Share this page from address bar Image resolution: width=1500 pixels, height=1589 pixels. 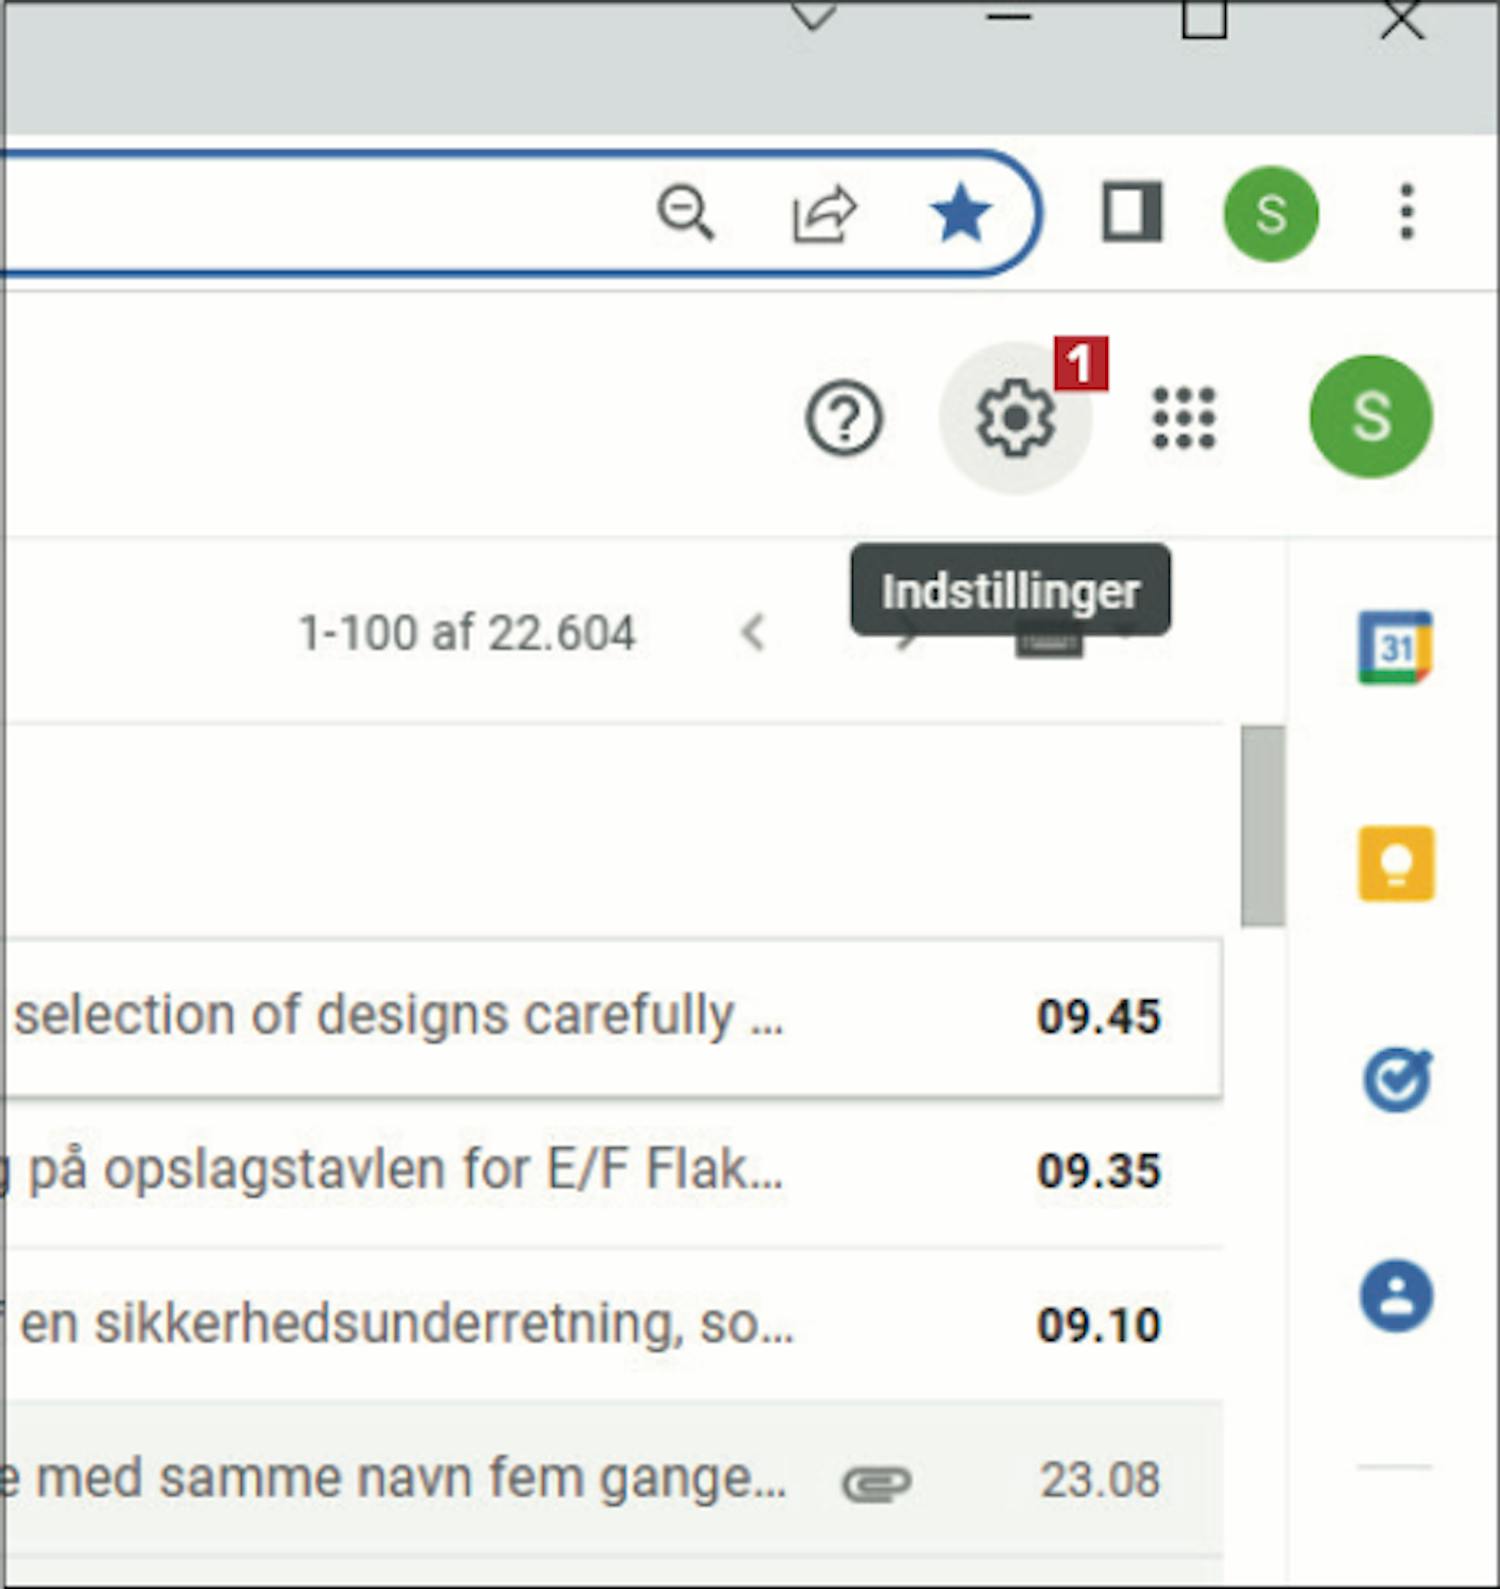click(x=824, y=214)
